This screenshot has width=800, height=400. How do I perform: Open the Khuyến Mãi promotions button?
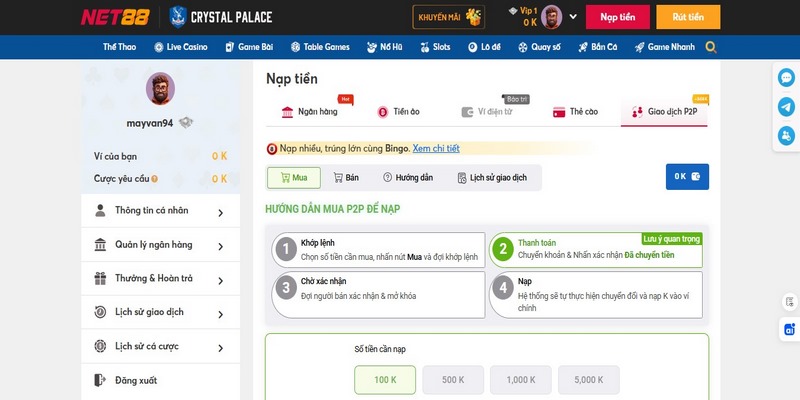[448, 17]
